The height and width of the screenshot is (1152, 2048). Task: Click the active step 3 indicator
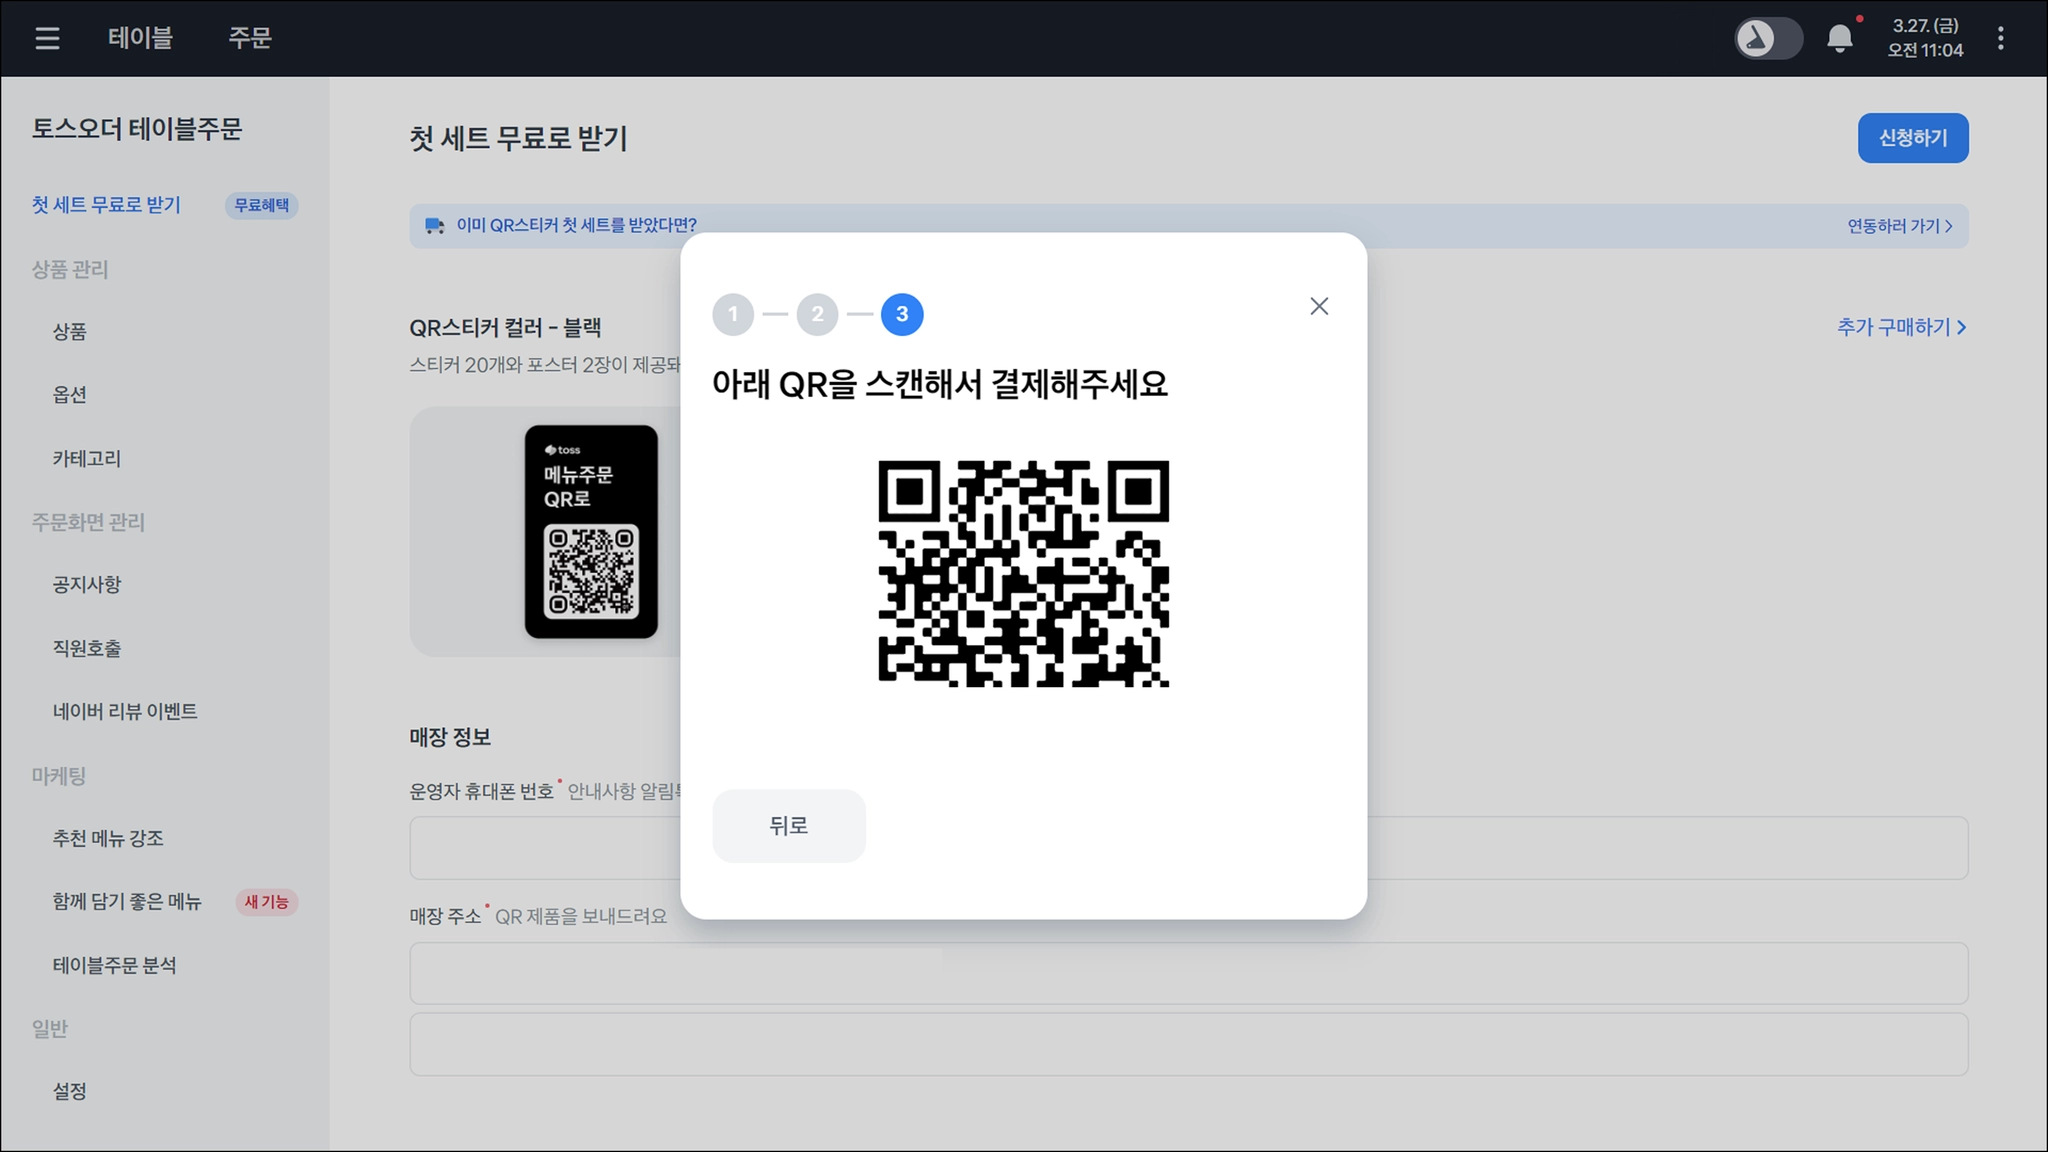point(902,315)
